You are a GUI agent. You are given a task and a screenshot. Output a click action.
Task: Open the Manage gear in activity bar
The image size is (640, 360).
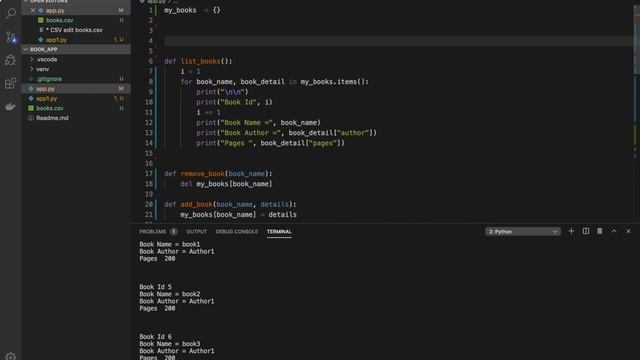[11, 356]
